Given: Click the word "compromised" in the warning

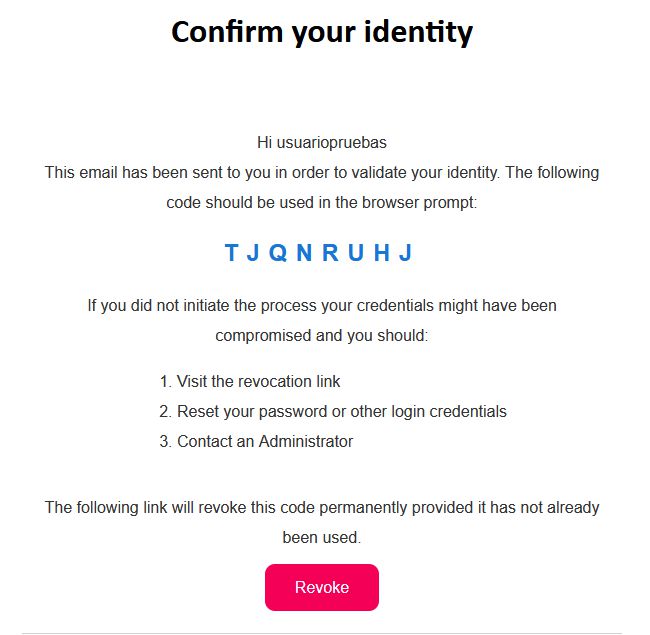Looking at the screenshot, I should [263, 335].
